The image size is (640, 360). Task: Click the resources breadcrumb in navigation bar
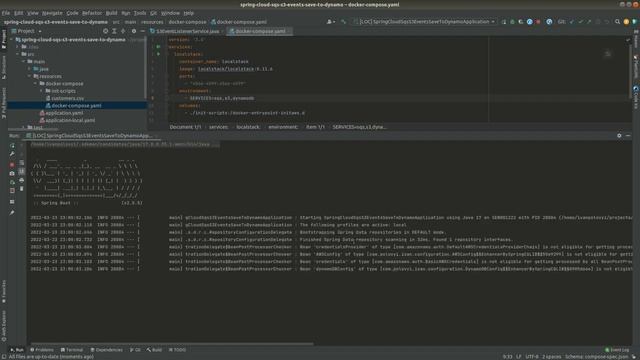coord(152,22)
